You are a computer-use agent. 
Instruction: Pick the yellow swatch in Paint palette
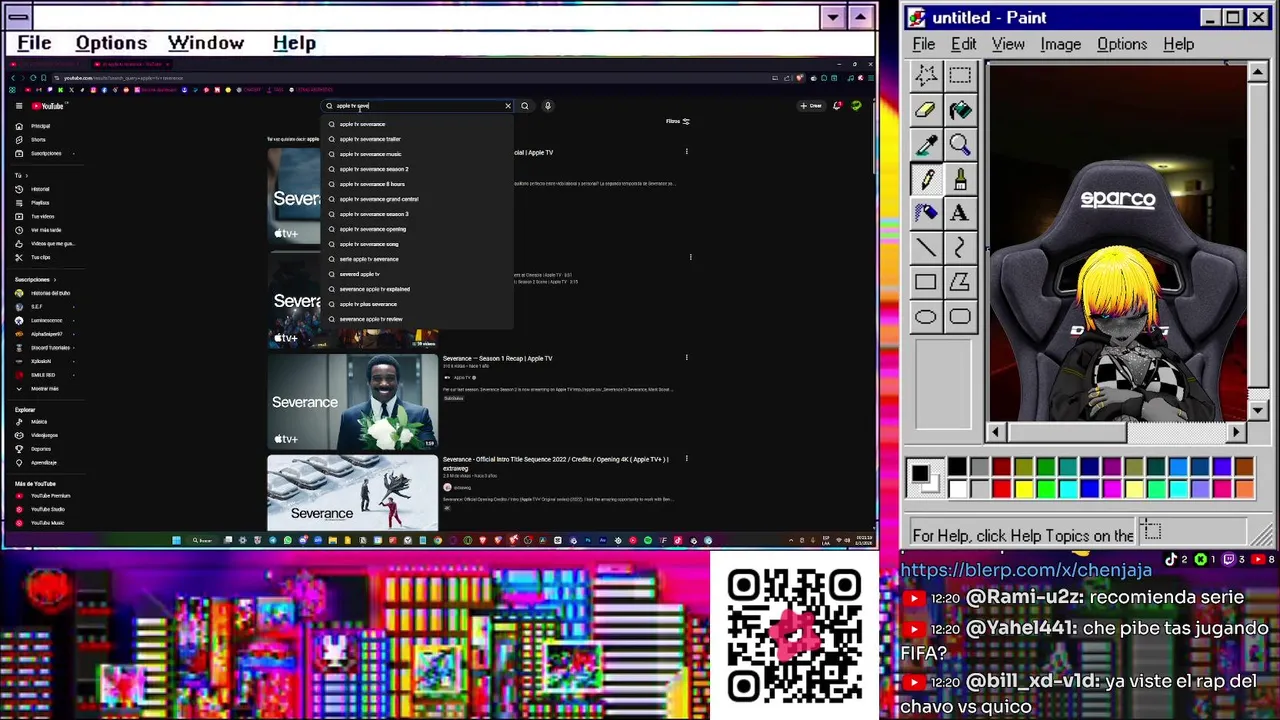1023,489
